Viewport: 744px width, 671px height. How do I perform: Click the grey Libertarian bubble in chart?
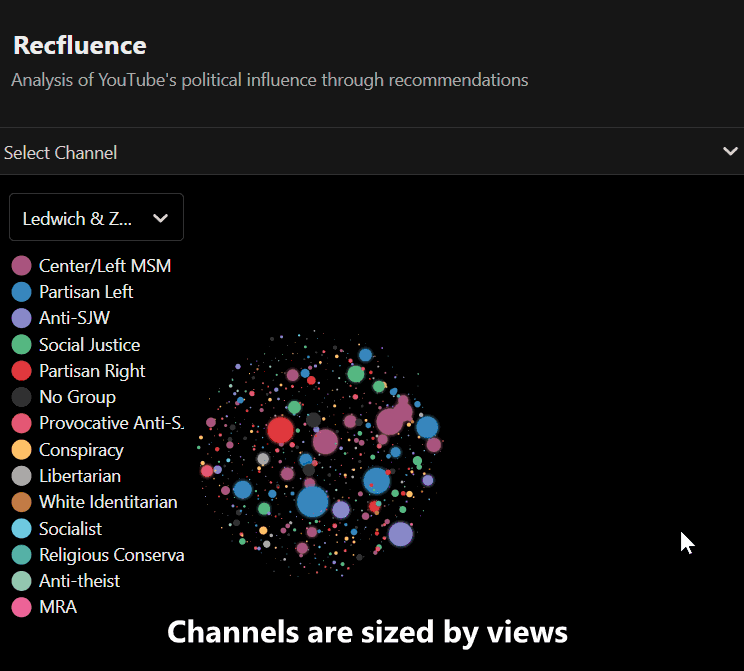click(x=263, y=459)
